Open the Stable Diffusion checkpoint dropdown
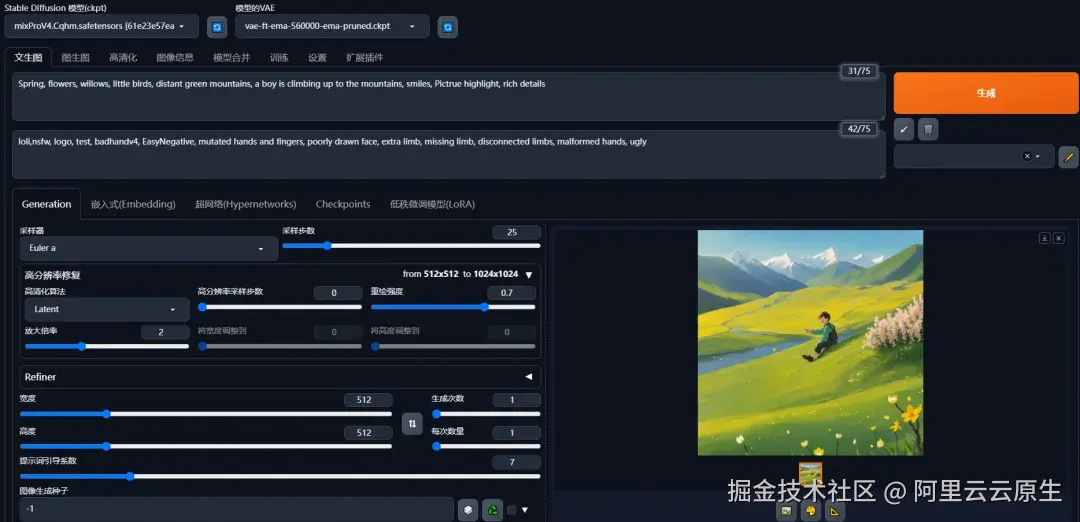Viewport: 1080px width, 522px height. click(x=101, y=26)
